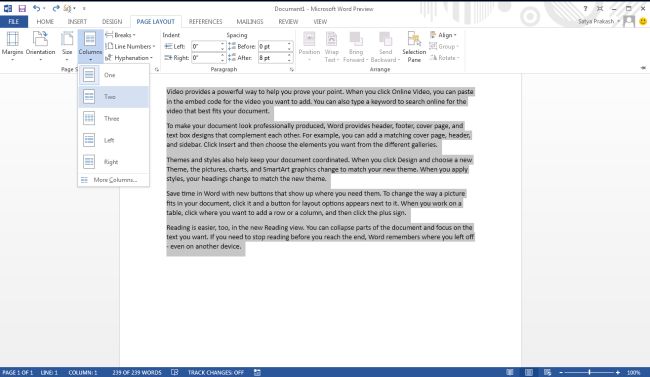
Task: Increase the Indent Left value
Action: (223, 44)
